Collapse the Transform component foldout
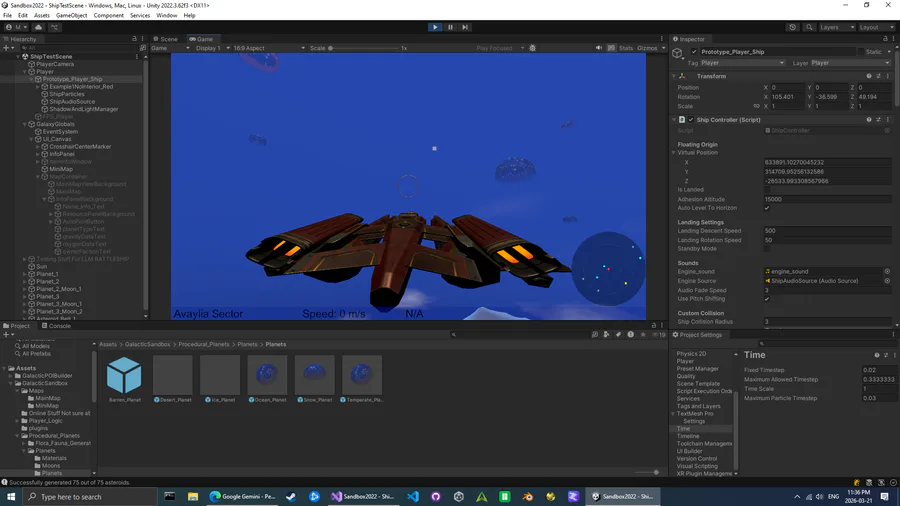The width and height of the screenshot is (900, 506). tap(674, 76)
